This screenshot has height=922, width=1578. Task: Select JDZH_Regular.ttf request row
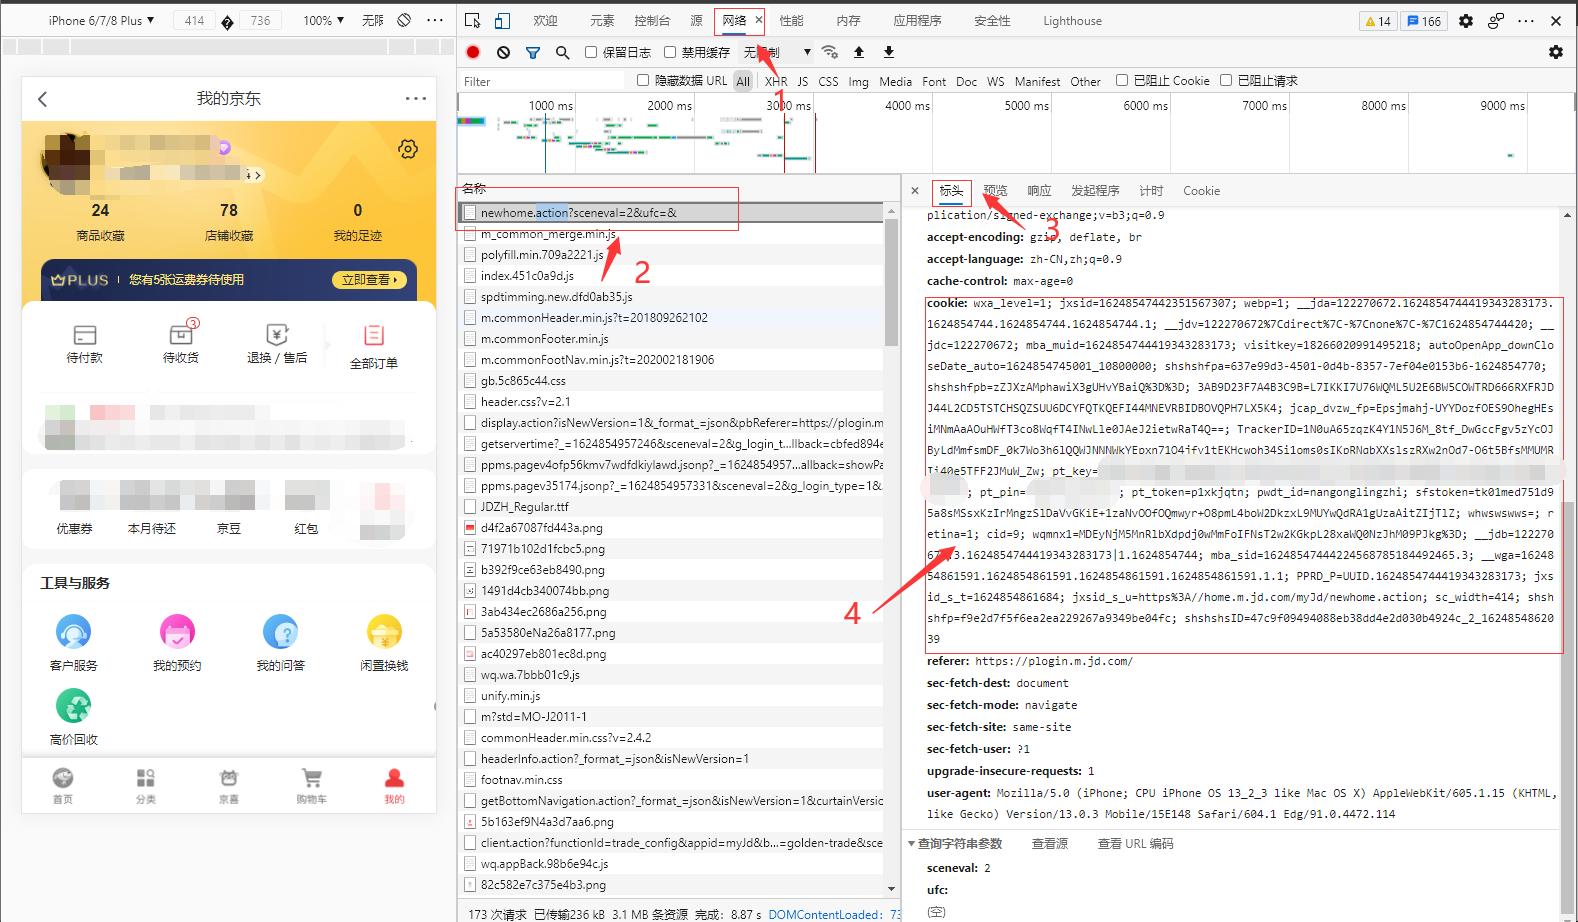click(x=671, y=506)
